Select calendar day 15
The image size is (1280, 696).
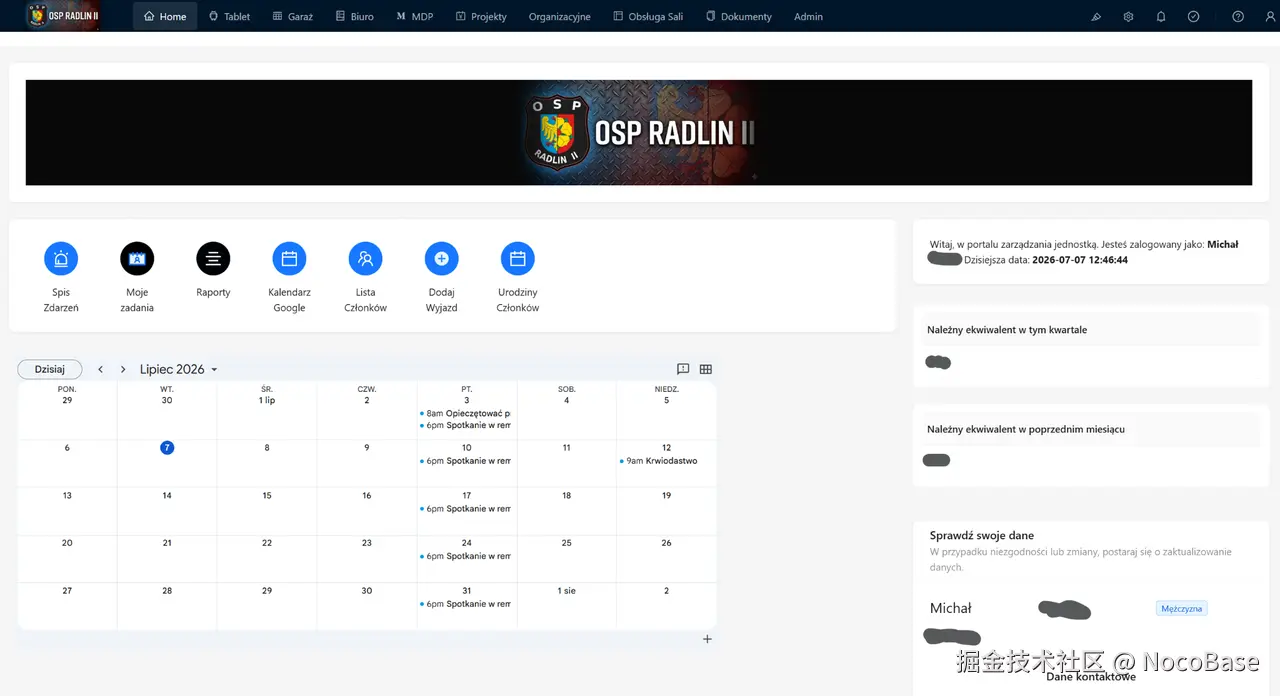(267, 495)
